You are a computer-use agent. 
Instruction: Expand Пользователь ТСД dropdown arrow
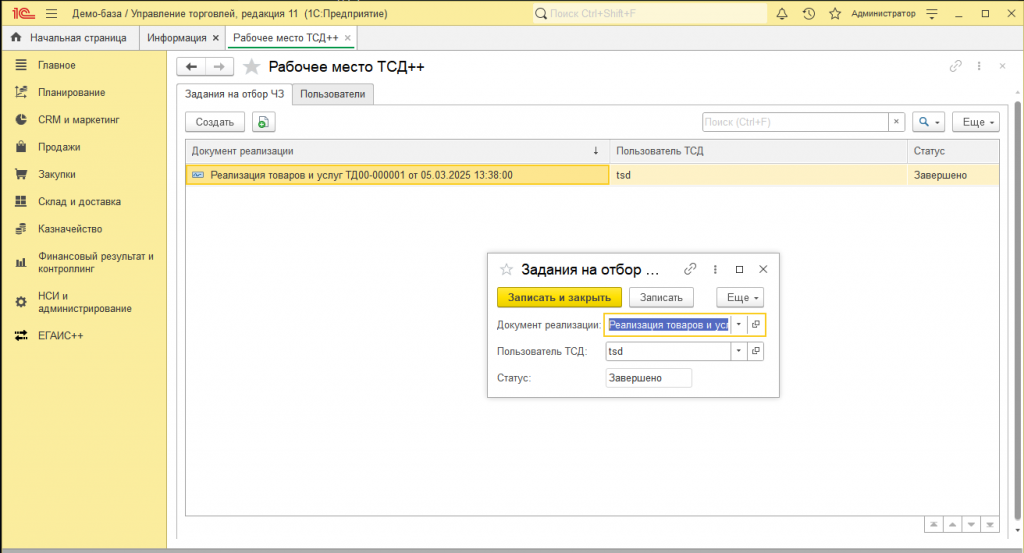coord(739,351)
